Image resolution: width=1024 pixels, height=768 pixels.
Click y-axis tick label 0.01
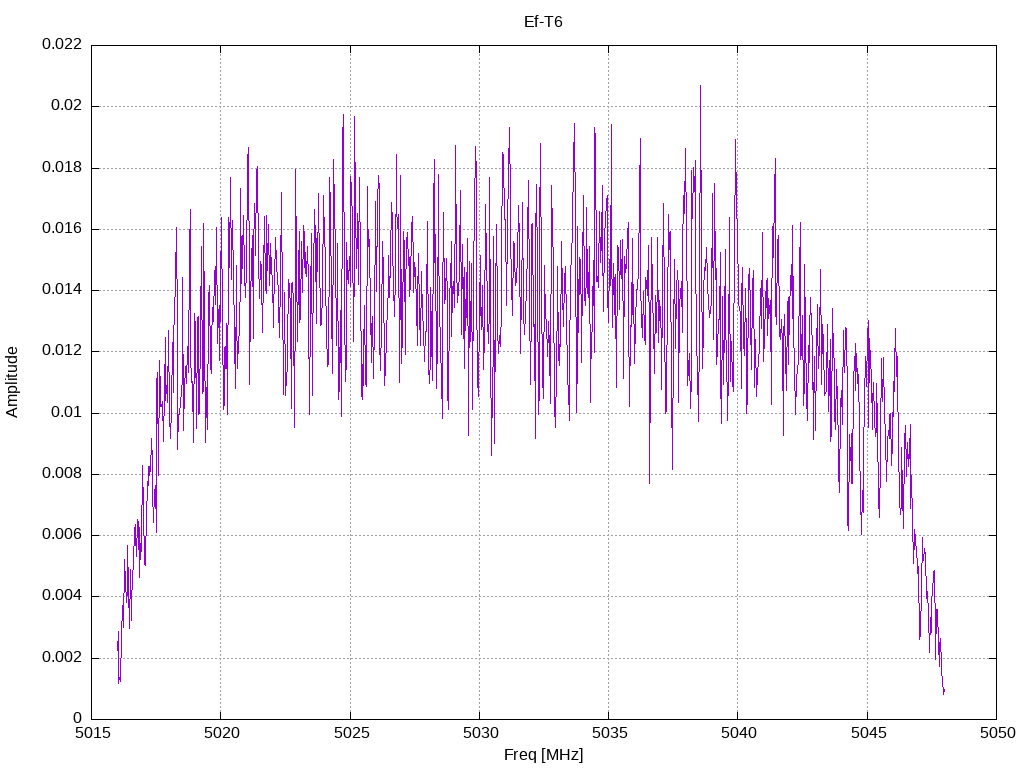[67, 412]
